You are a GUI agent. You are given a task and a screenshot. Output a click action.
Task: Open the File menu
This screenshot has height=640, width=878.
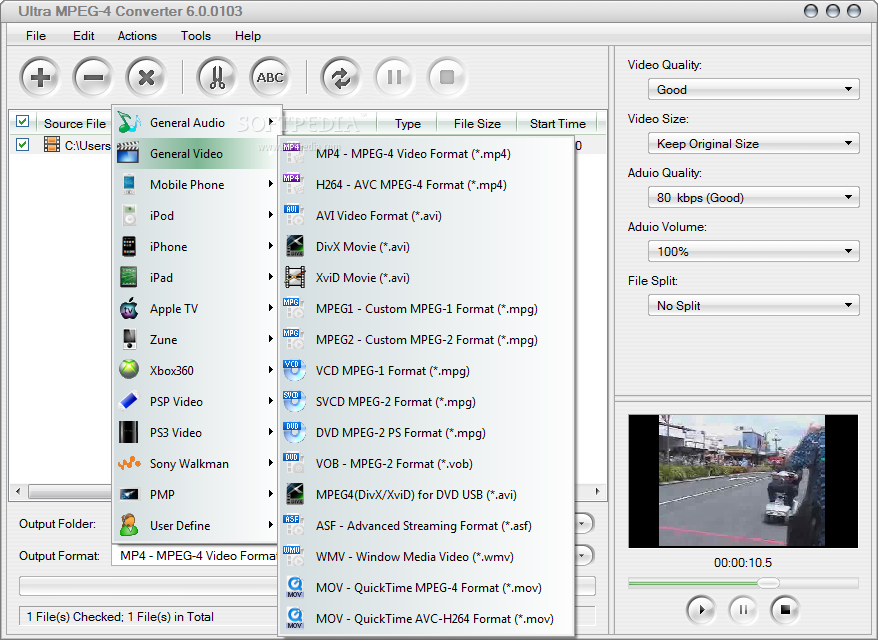click(x=36, y=36)
